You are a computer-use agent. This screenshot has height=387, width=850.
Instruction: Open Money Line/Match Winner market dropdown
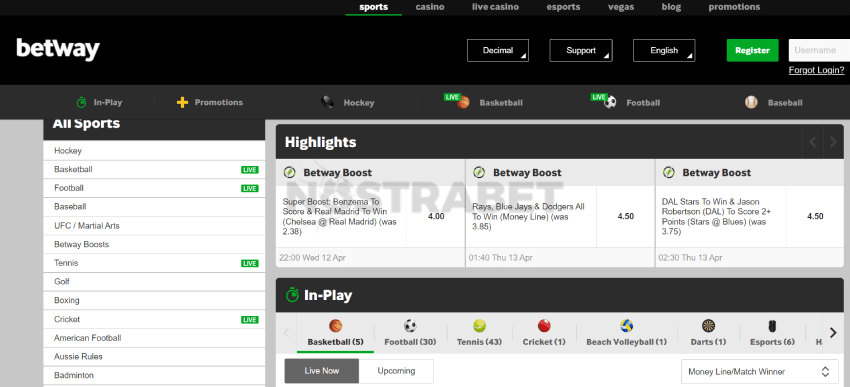point(759,372)
